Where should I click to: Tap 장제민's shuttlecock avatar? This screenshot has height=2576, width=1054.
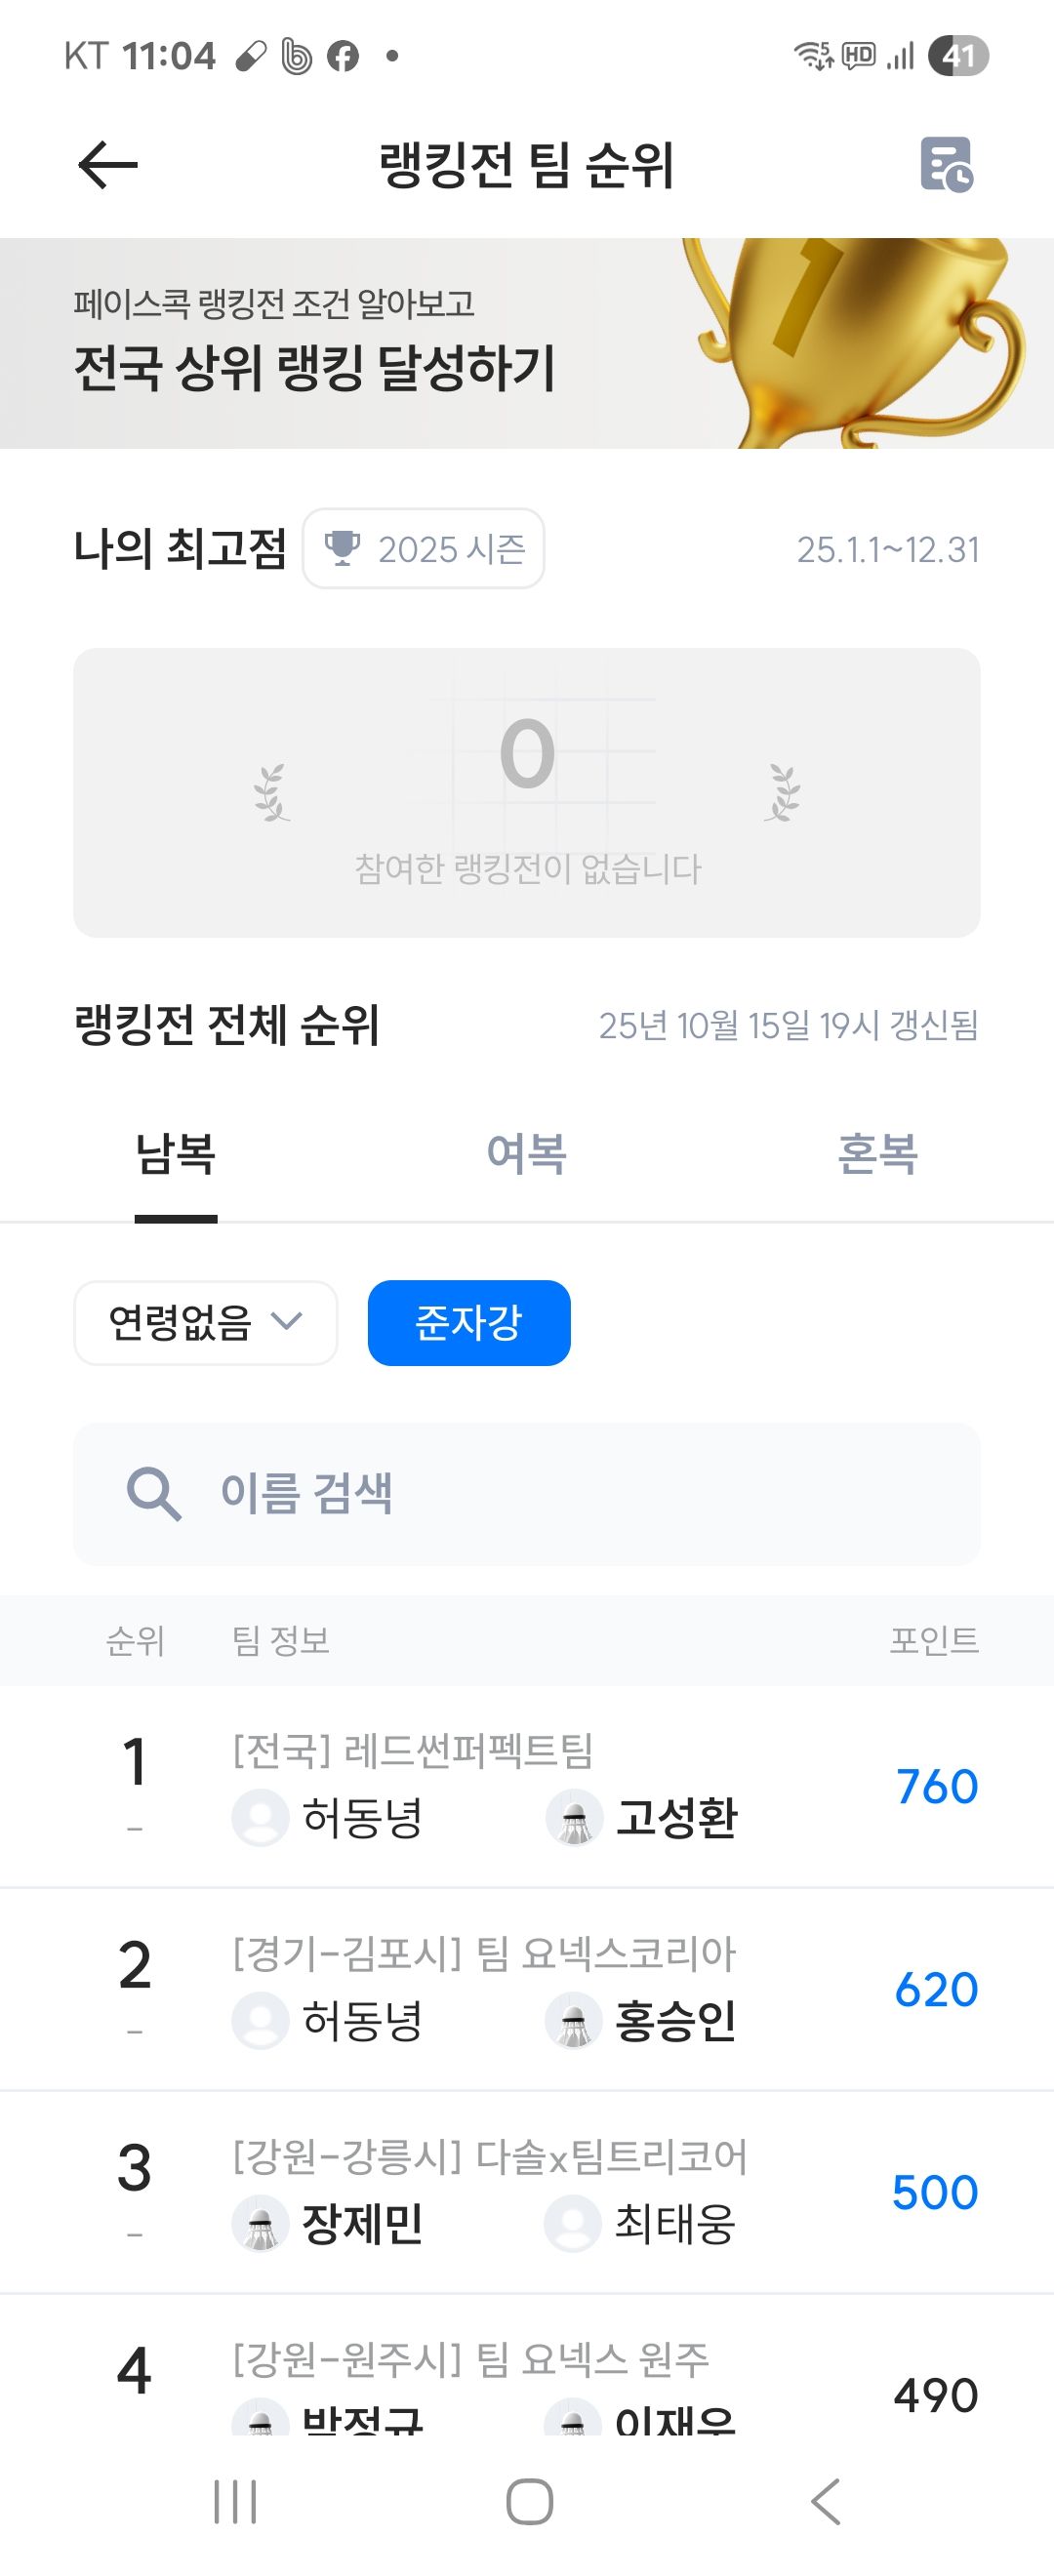click(260, 2223)
